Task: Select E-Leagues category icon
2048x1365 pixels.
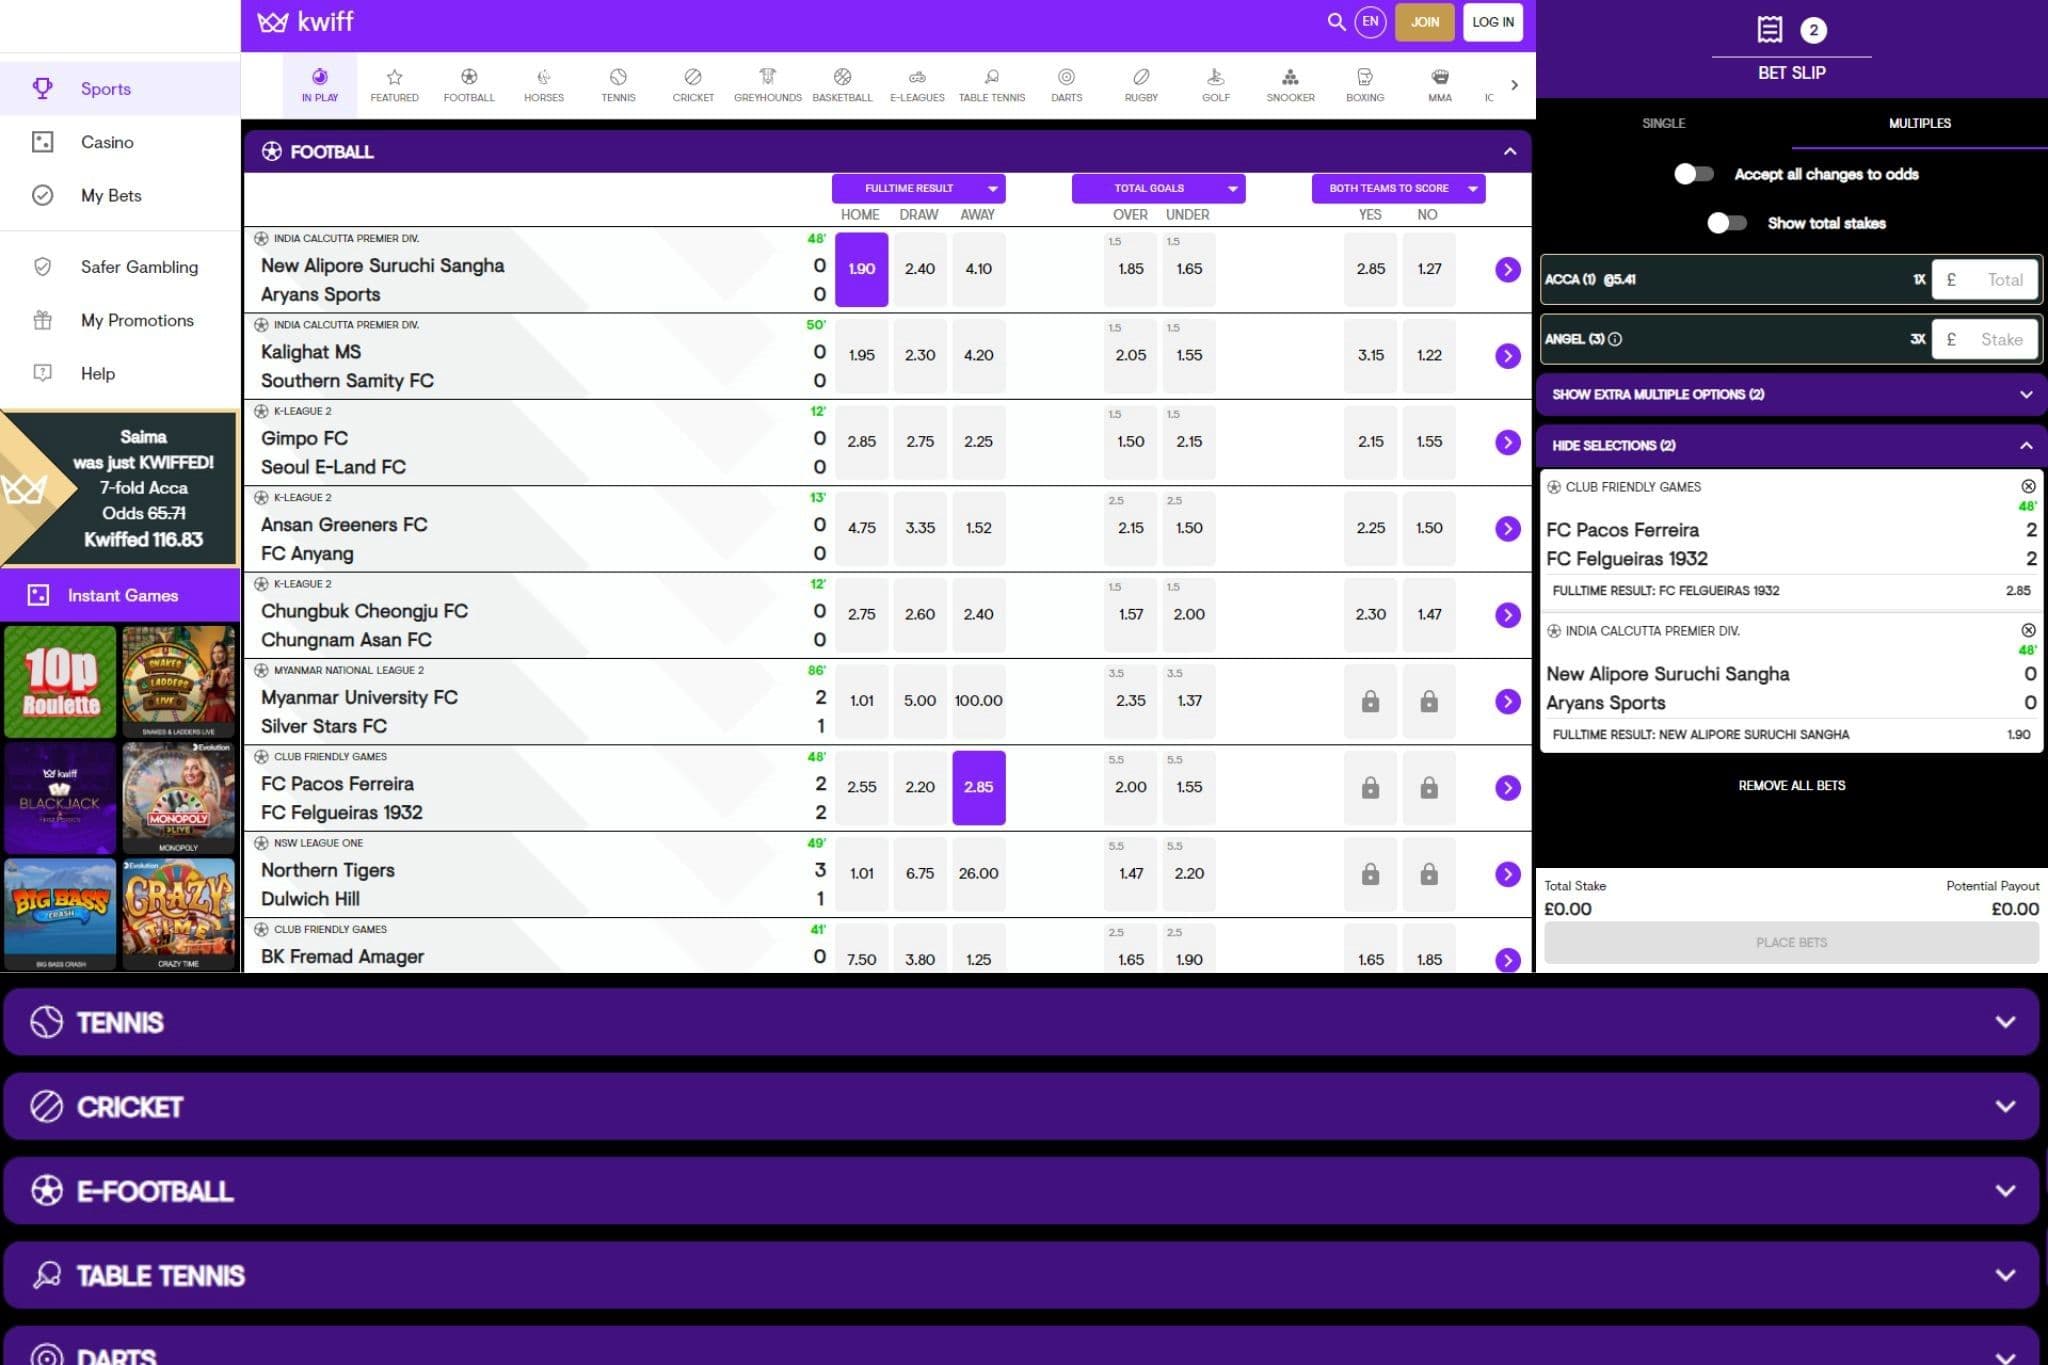Action: coord(917,85)
